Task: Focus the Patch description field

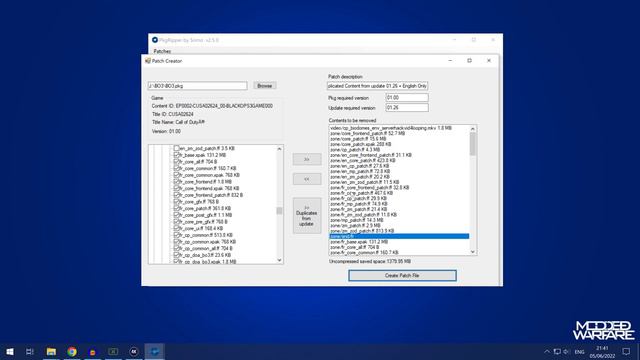Action: [378, 86]
